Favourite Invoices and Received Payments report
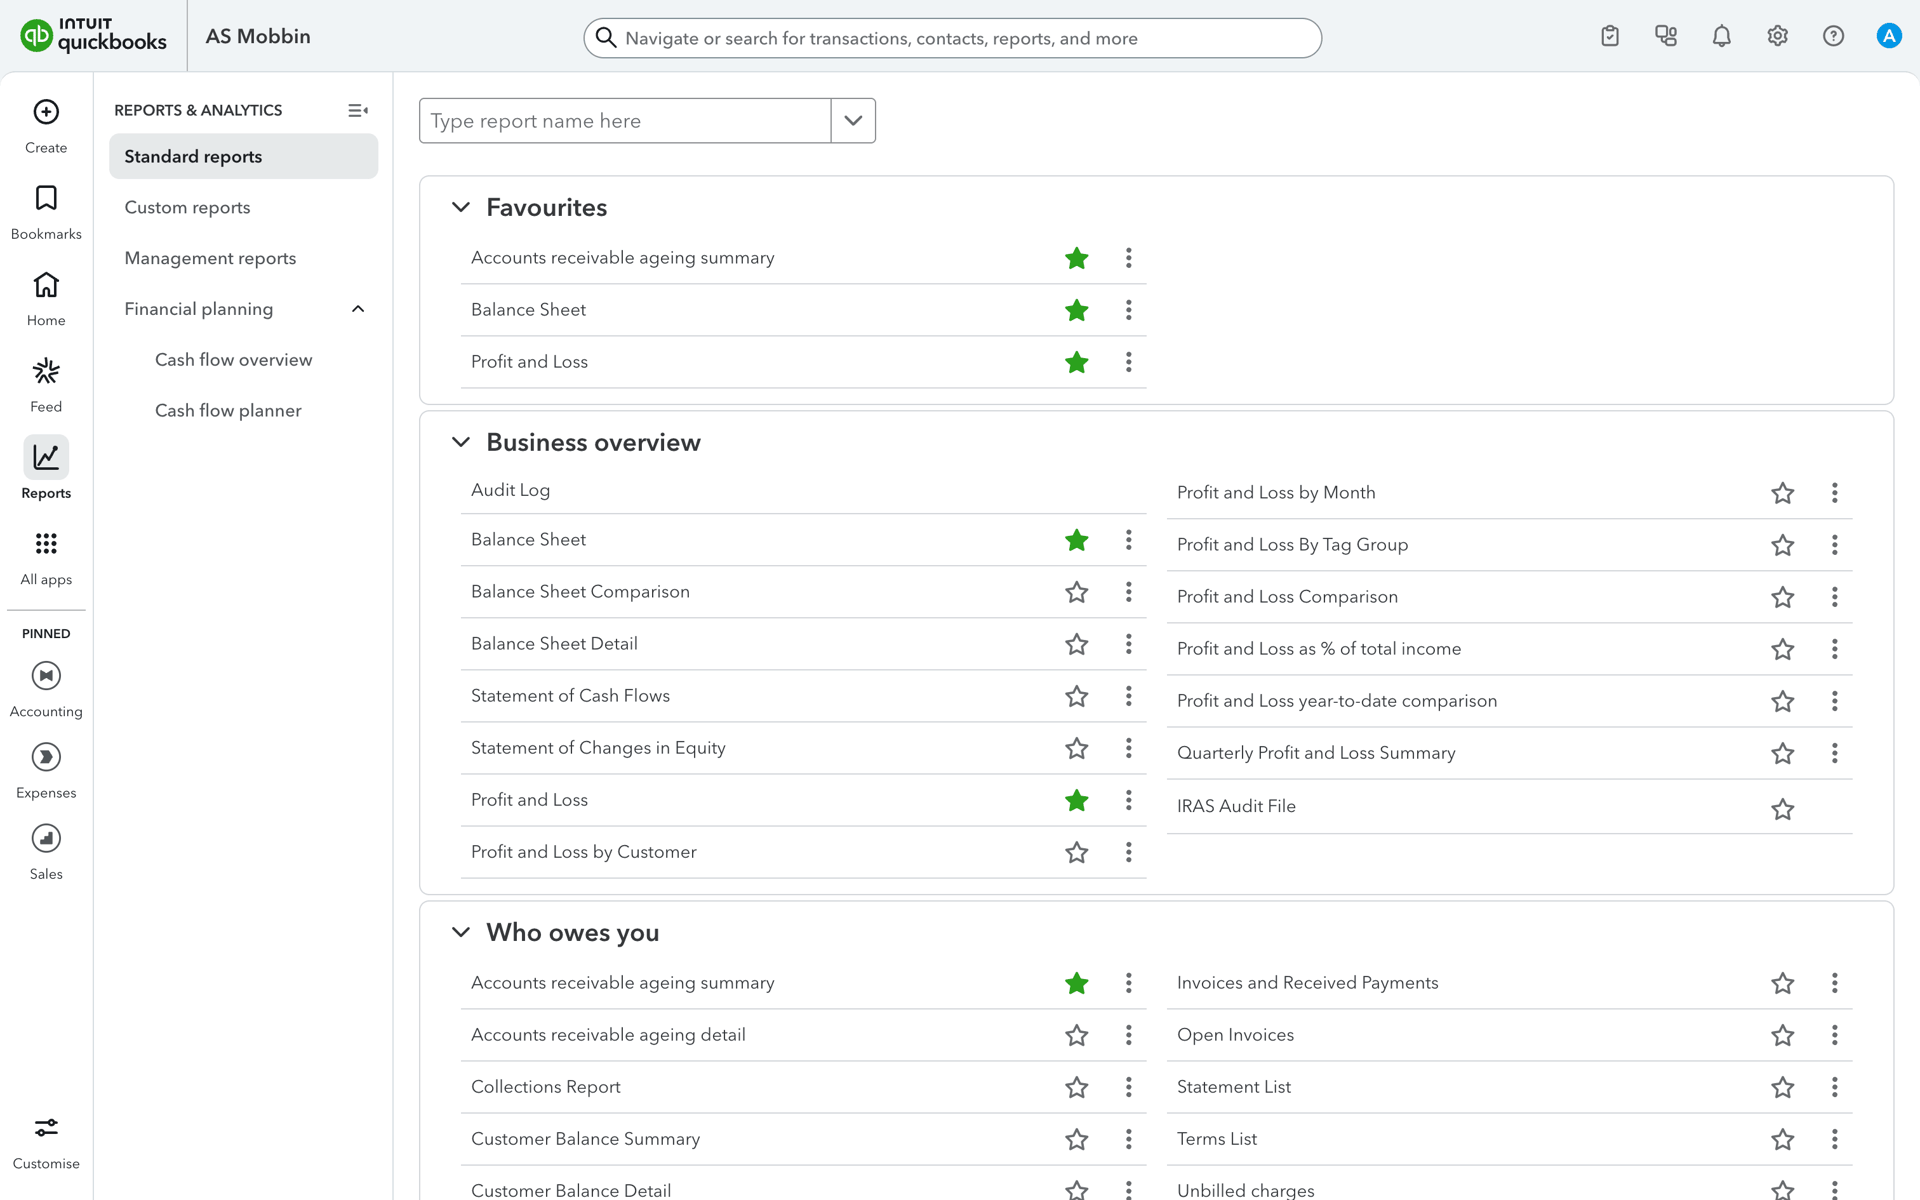 tap(1783, 983)
